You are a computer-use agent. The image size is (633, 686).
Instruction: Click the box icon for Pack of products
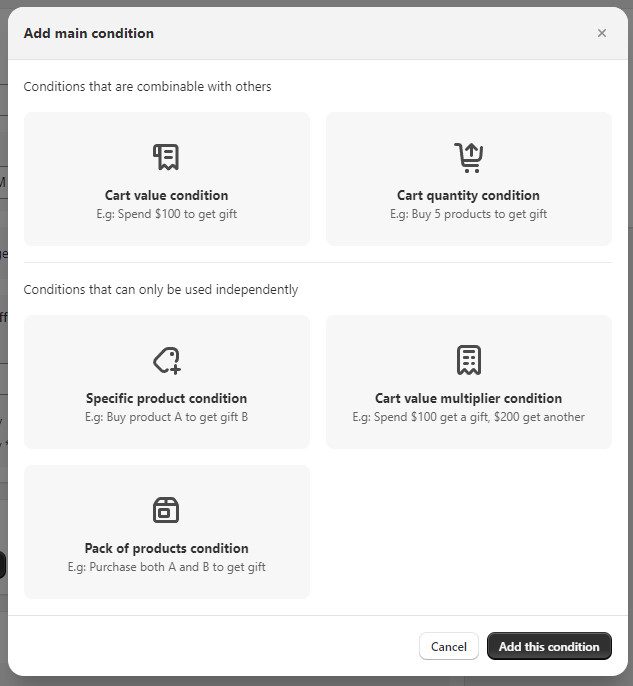click(166, 510)
